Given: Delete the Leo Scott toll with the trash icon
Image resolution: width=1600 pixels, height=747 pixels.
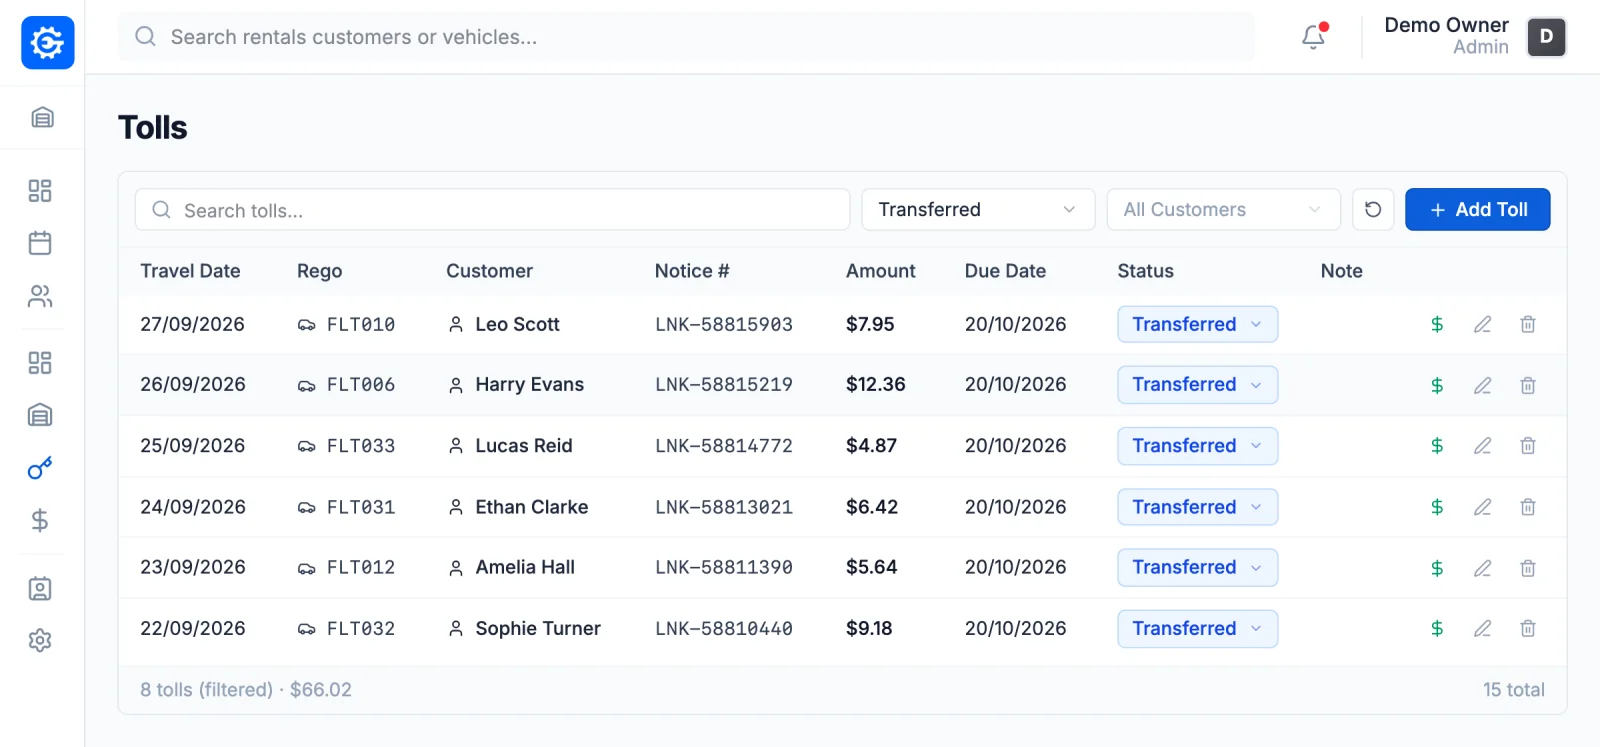Looking at the screenshot, I should point(1528,324).
